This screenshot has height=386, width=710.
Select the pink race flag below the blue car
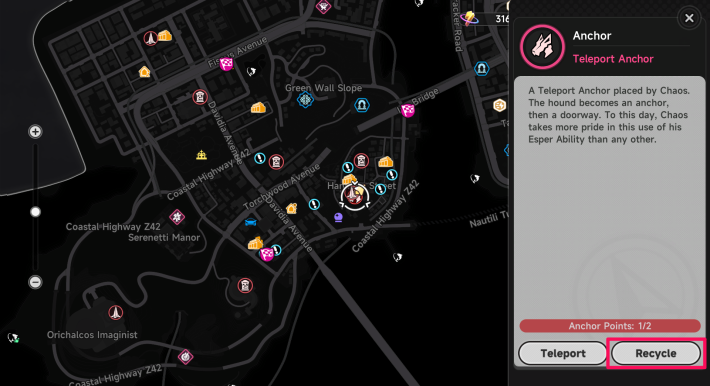266,254
